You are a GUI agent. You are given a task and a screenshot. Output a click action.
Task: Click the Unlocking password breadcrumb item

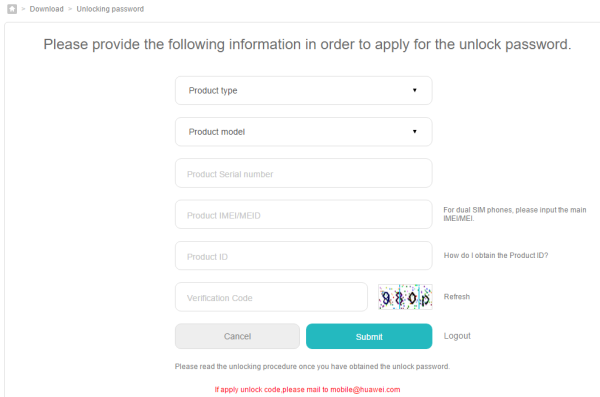tap(110, 9)
